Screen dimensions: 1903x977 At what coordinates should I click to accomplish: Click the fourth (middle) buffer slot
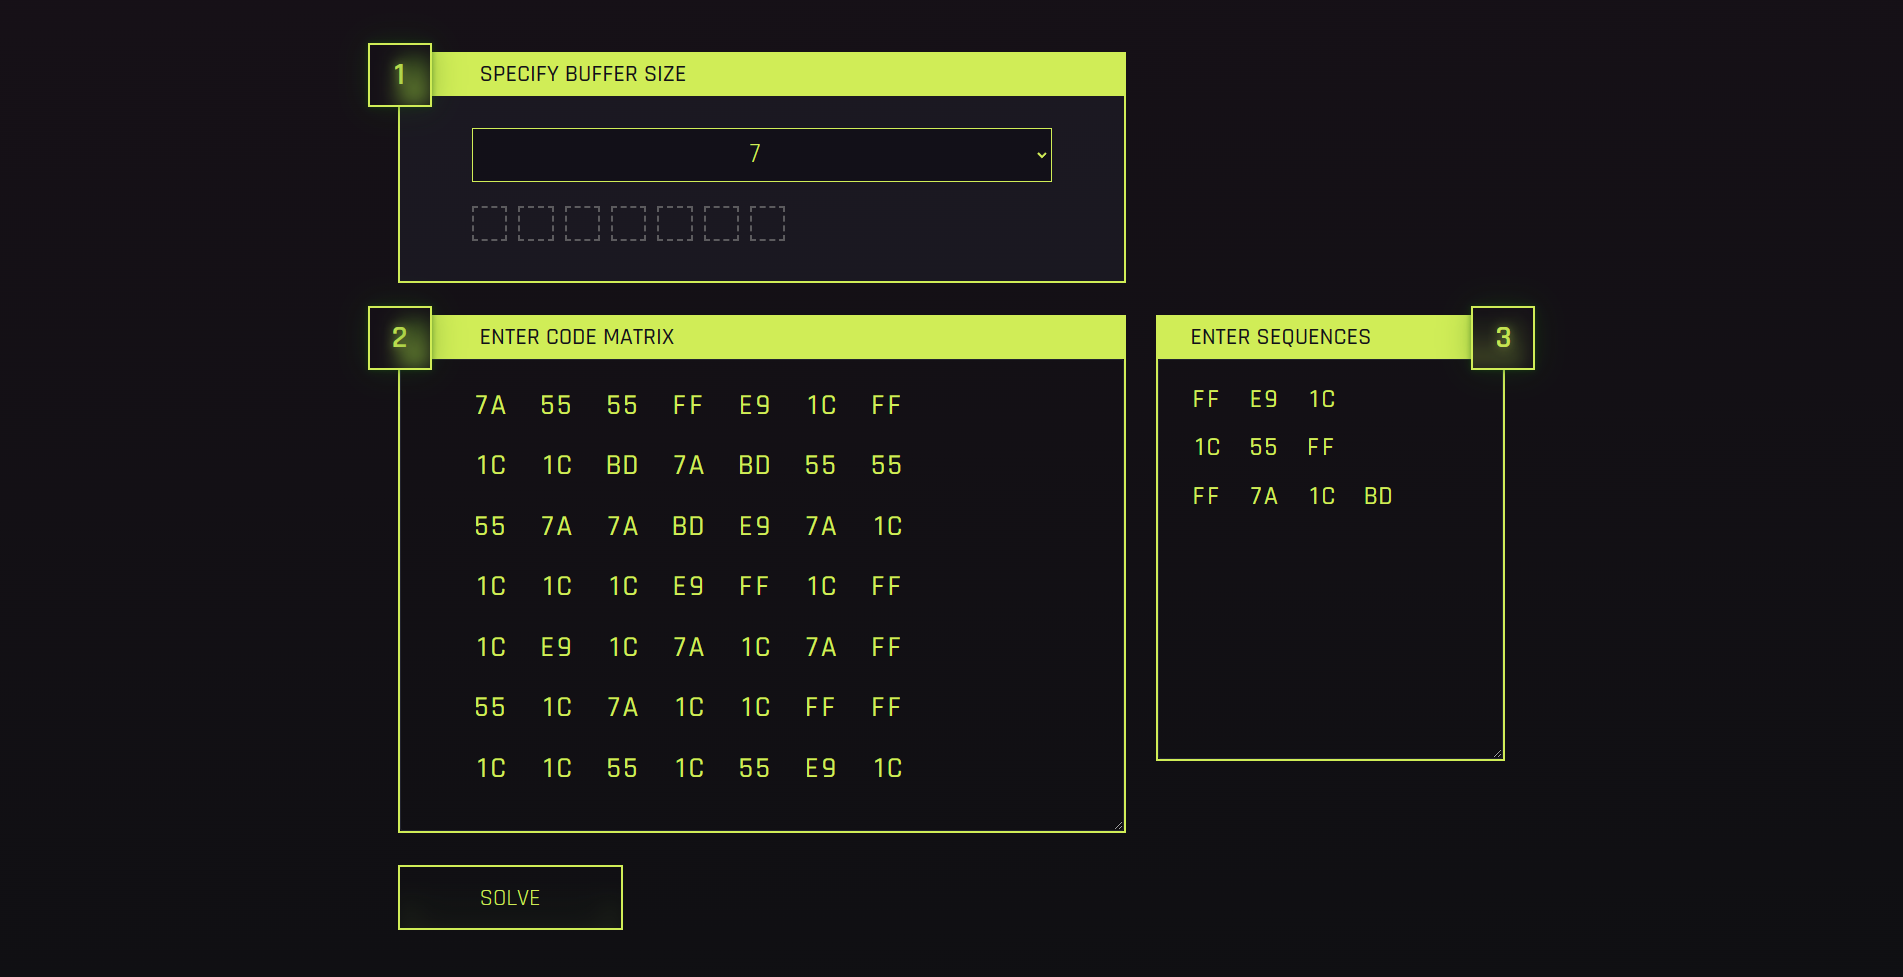pyautogui.click(x=628, y=223)
